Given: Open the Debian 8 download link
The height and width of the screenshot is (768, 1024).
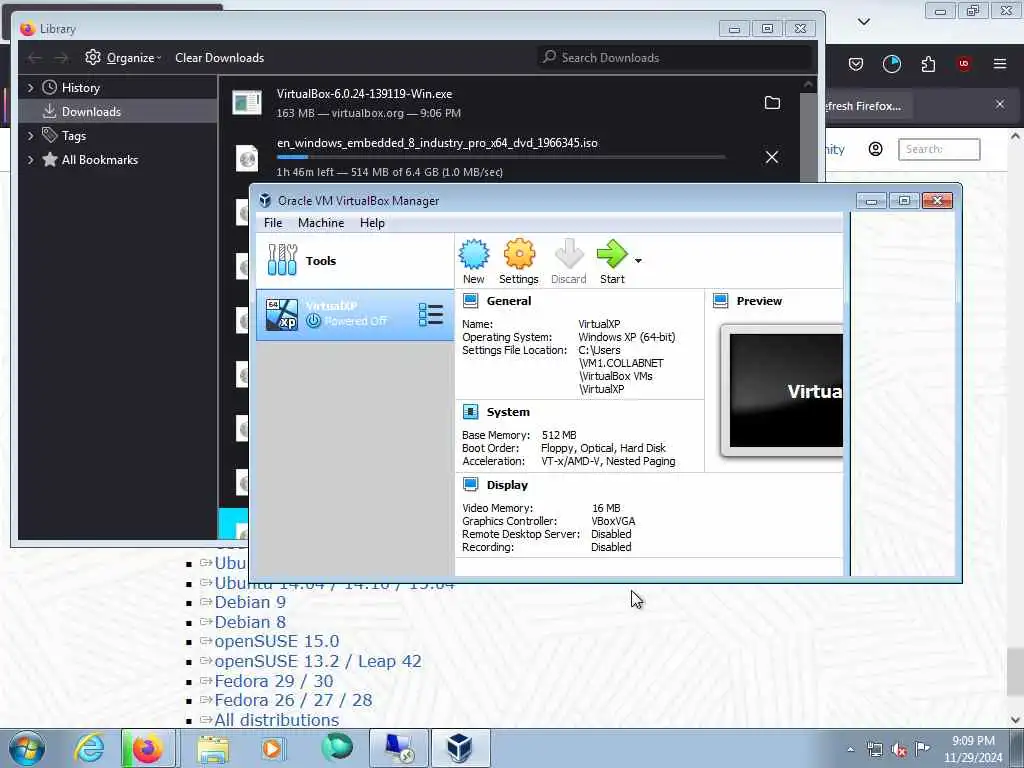Looking at the screenshot, I should click(x=250, y=622).
